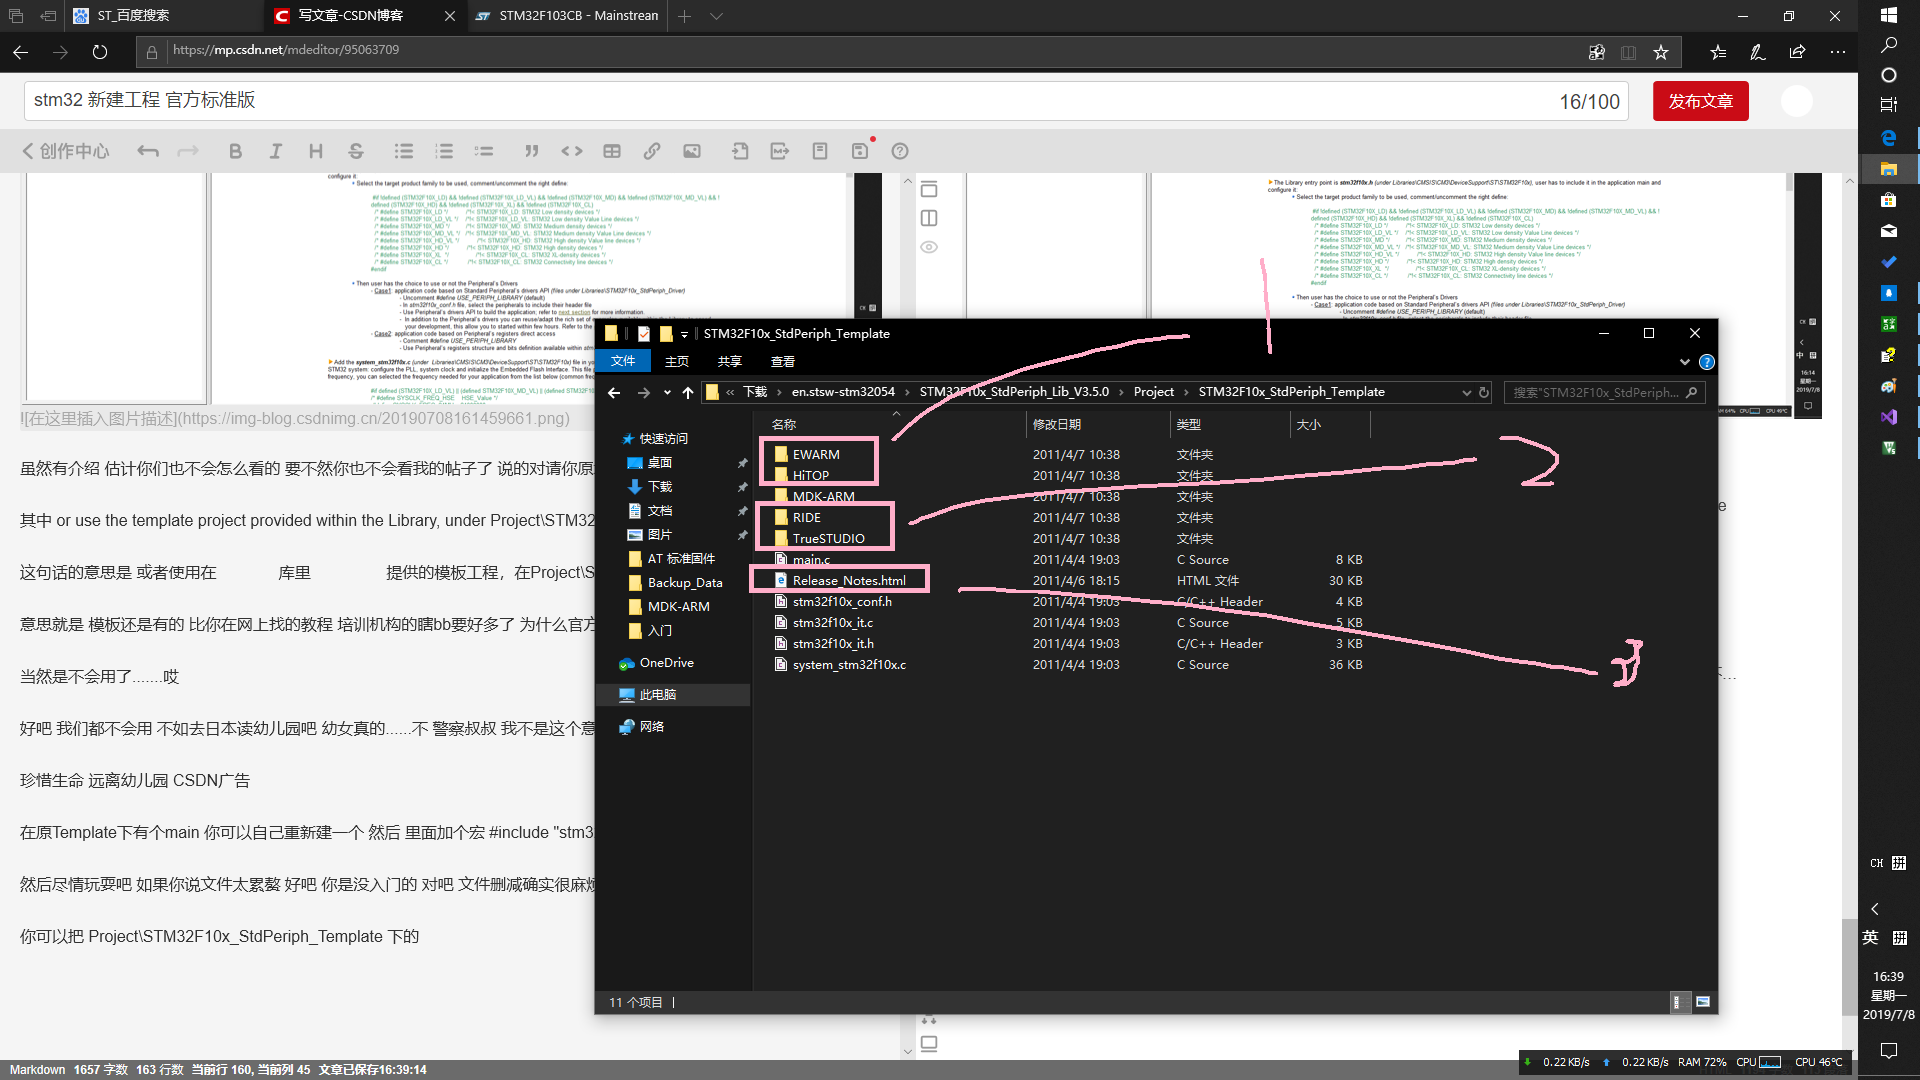Image resolution: width=1920 pixels, height=1080 pixels.
Task: Refresh the browser page
Action: 100,52
